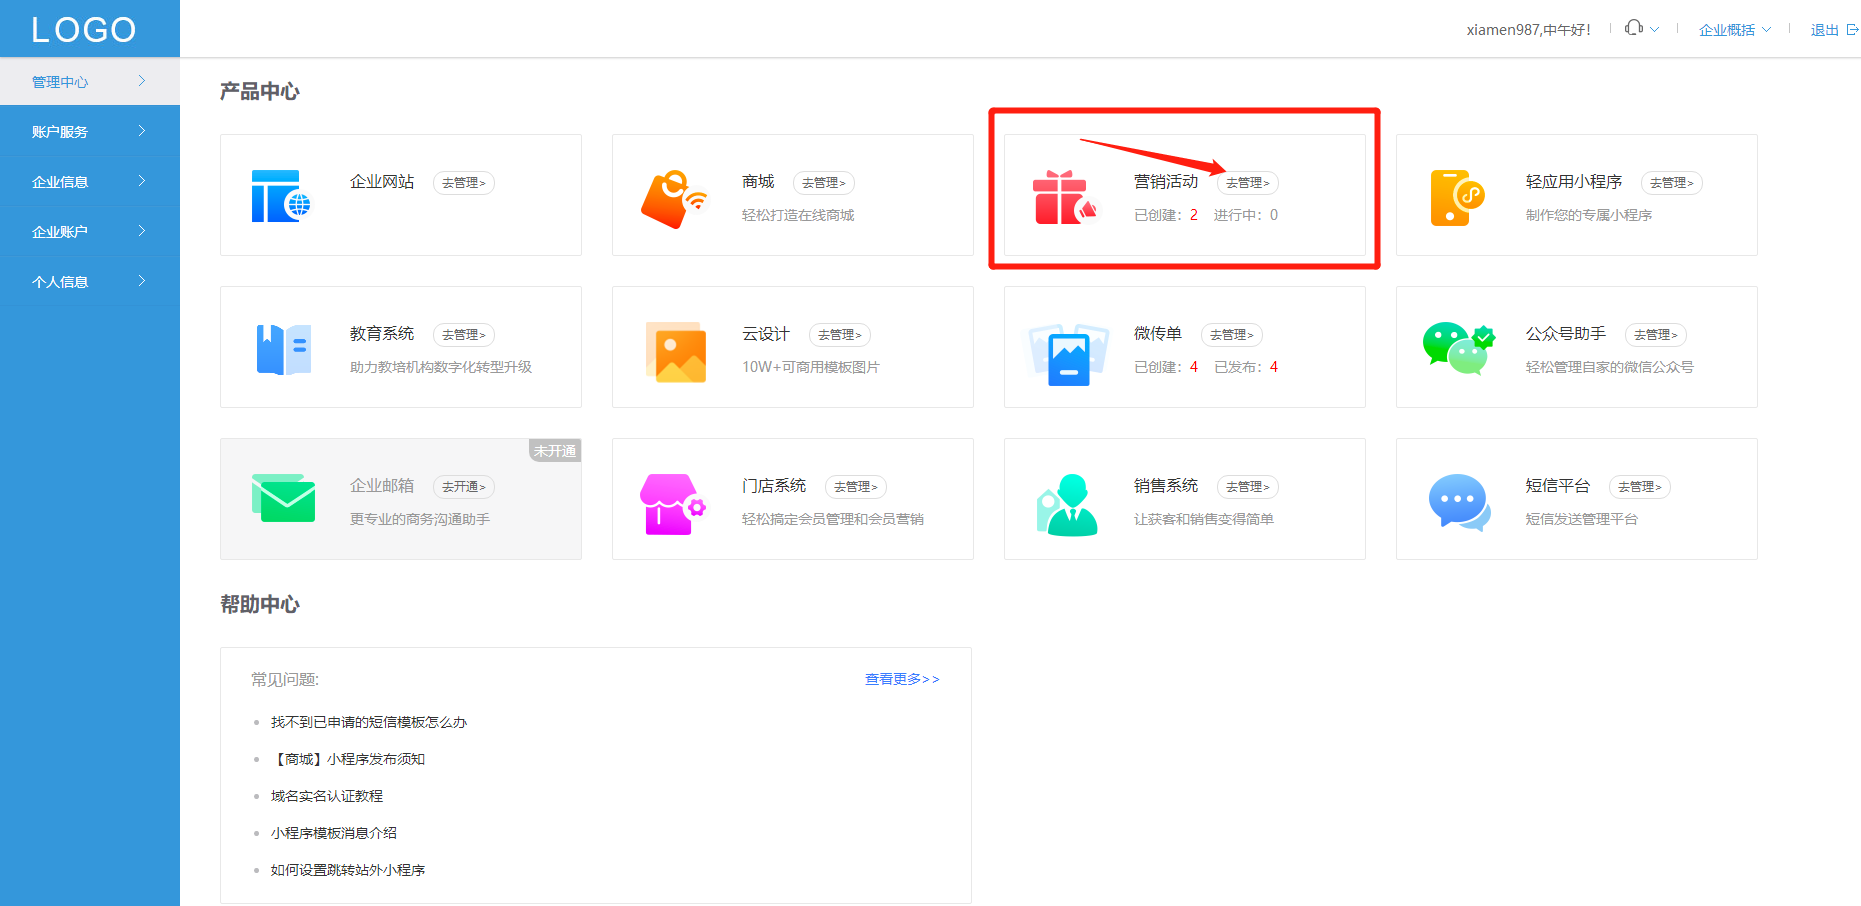The height and width of the screenshot is (906, 1861).
Task: Open the notification bell dropdown
Action: click(1640, 27)
